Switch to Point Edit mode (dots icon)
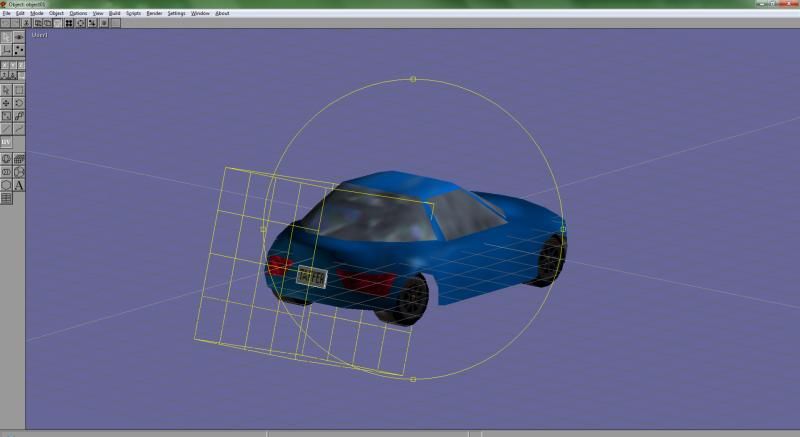Viewport: 800px width, 437px height. point(19,49)
